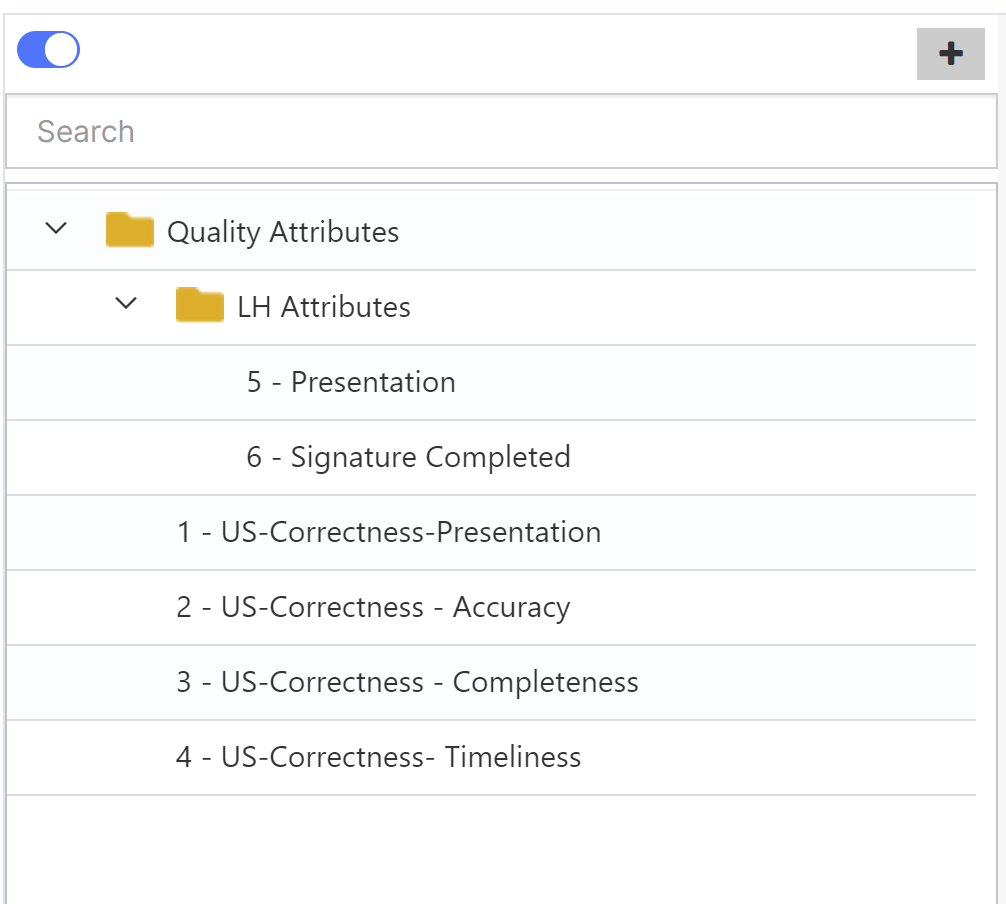1006x904 pixels.
Task: Pick 3 - US-Correctness - Completeness entry
Action: coord(407,682)
